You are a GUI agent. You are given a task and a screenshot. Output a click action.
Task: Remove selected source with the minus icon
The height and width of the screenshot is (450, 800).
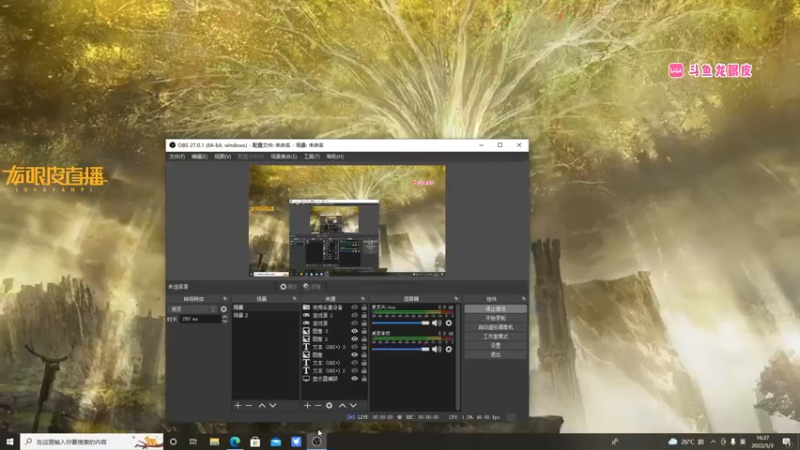318,406
